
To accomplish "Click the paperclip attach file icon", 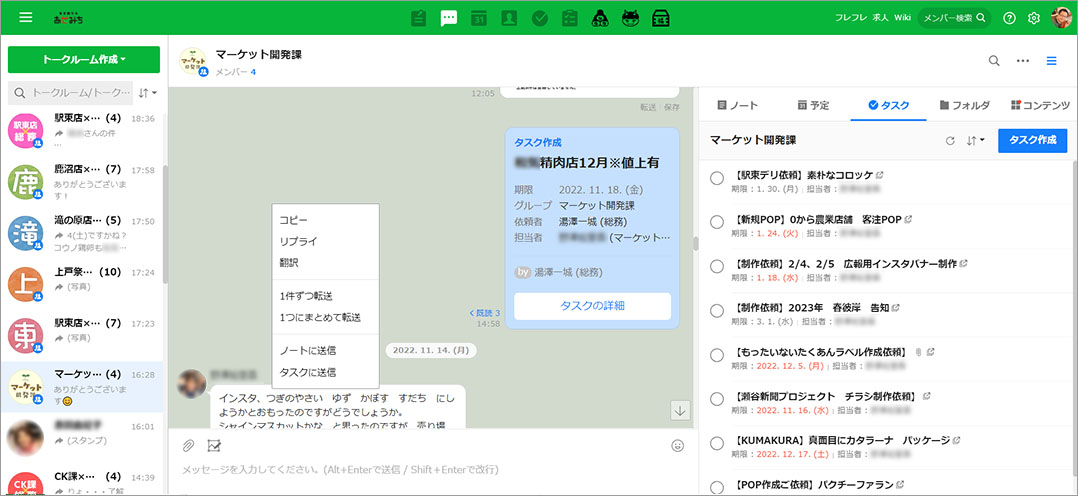I will (x=188, y=446).
